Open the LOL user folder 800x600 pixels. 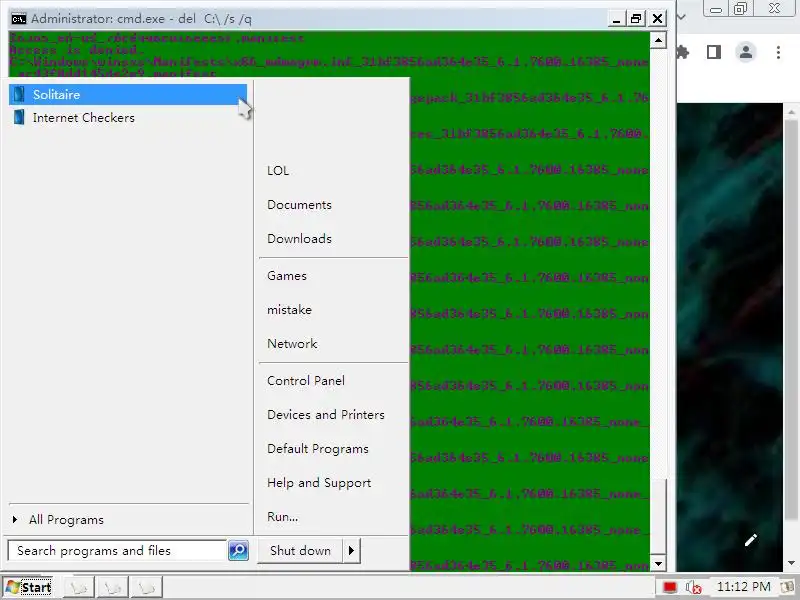coord(278,170)
